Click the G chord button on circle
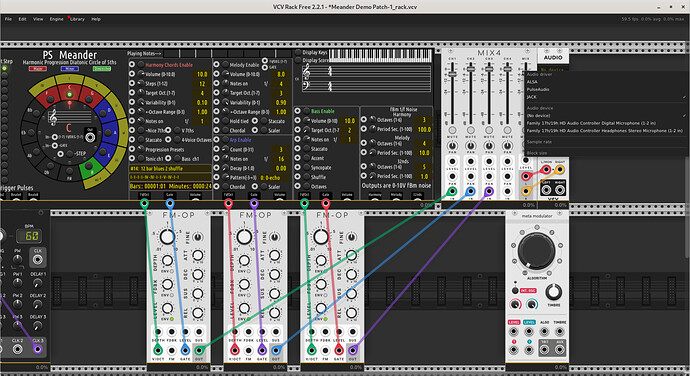This screenshot has height=376, width=690. click(x=89, y=100)
